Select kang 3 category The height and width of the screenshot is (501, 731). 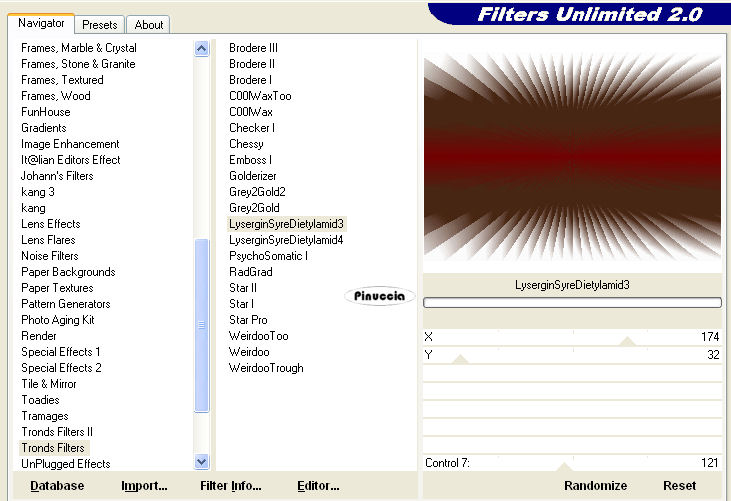pos(38,192)
